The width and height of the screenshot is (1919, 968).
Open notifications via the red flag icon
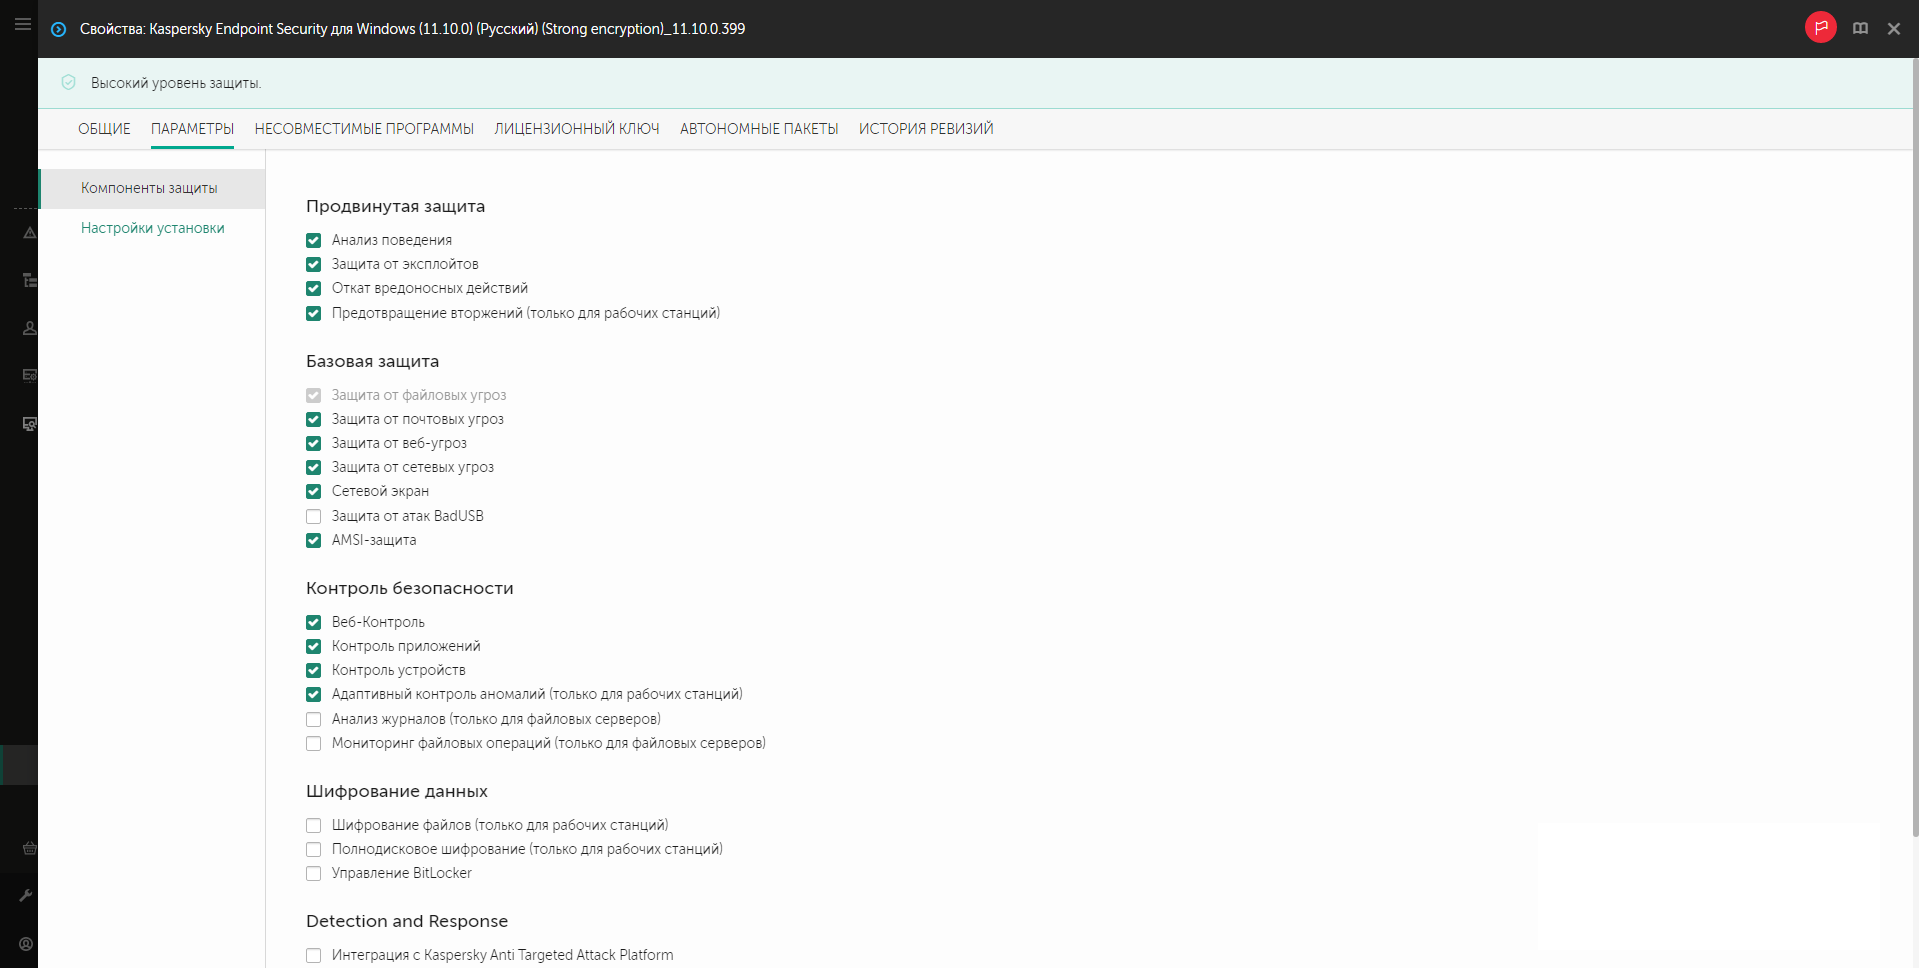pyautogui.click(x=1820, y=27)
